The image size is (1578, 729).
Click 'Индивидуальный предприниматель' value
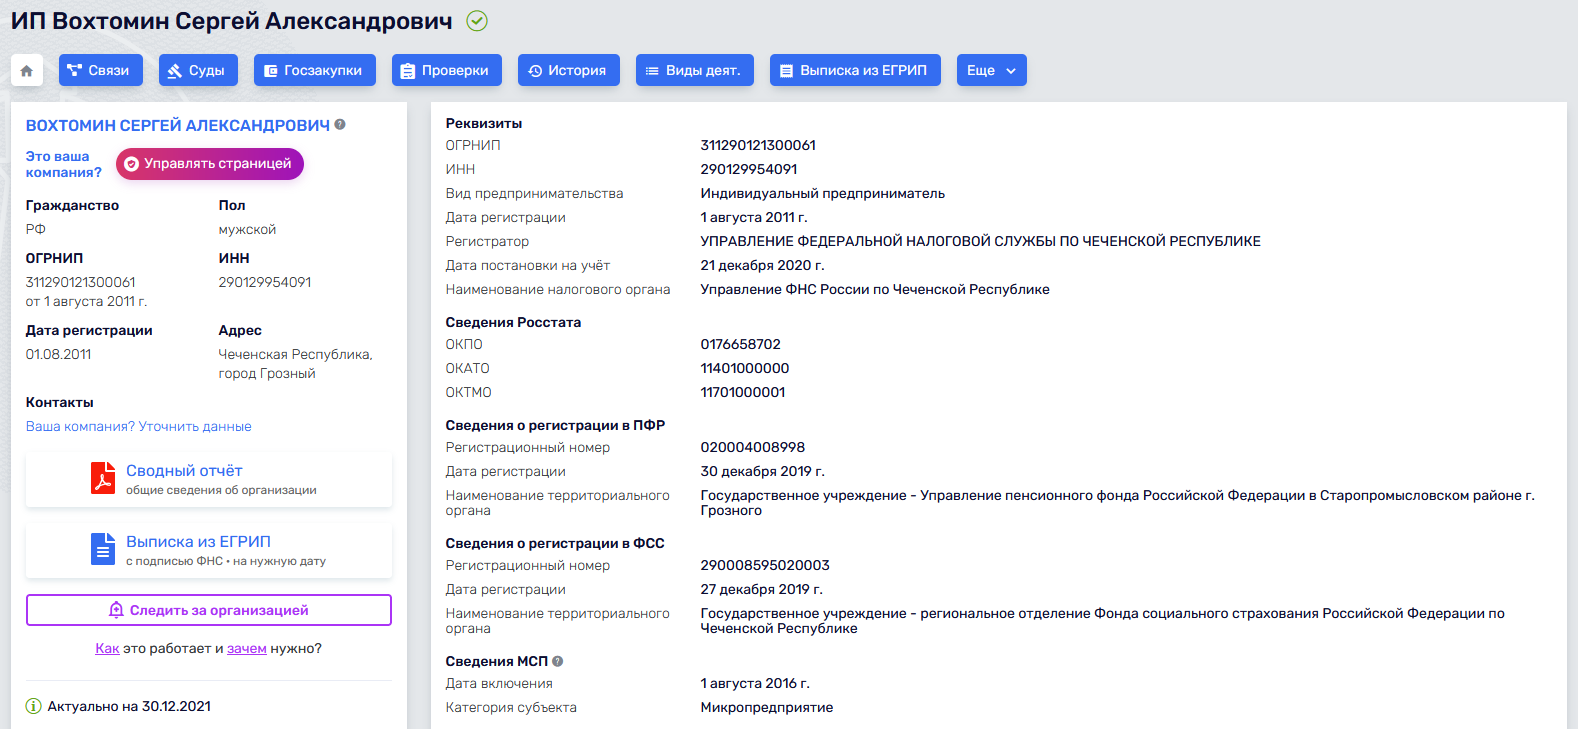[x=823, y=193]
